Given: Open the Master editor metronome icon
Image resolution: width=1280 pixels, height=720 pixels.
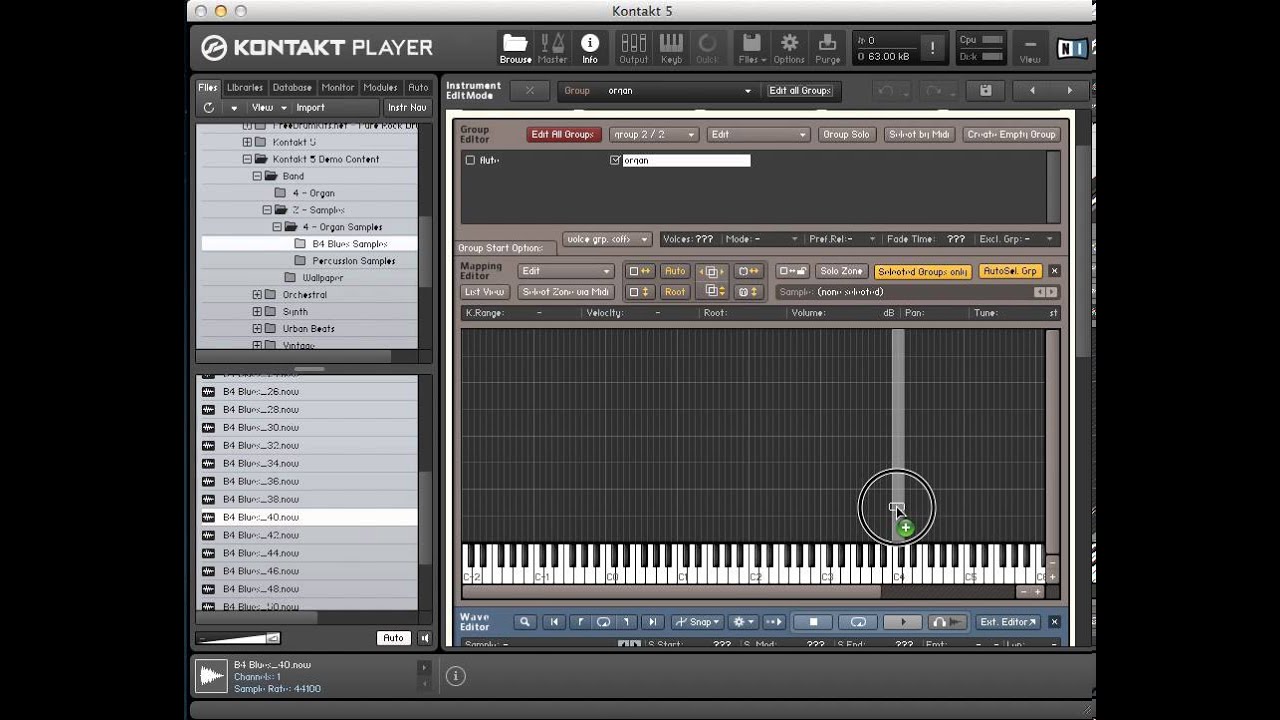Looking at the screenshot, I should tap(552, 47).
